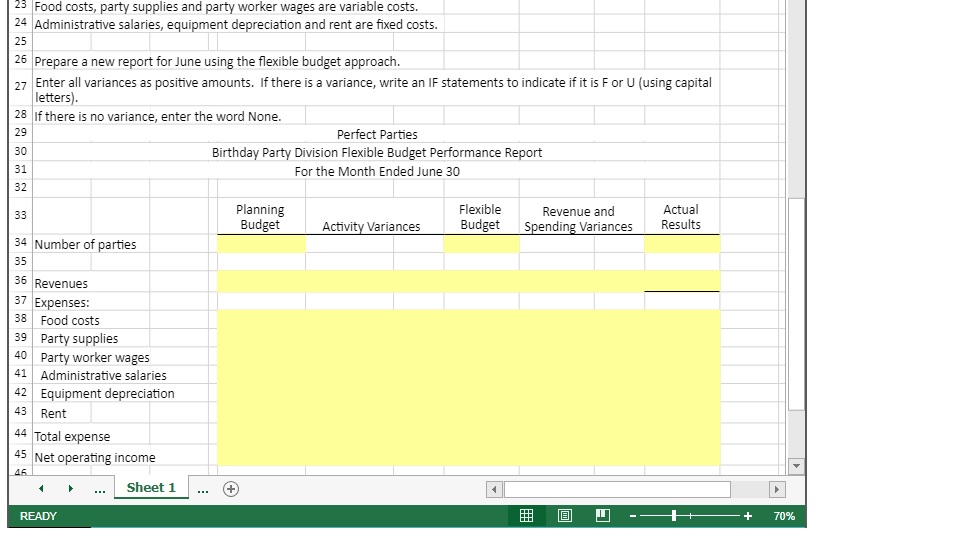Click the 'Actual Results' column heading
The image size is (960, 540).
point(681,217)
